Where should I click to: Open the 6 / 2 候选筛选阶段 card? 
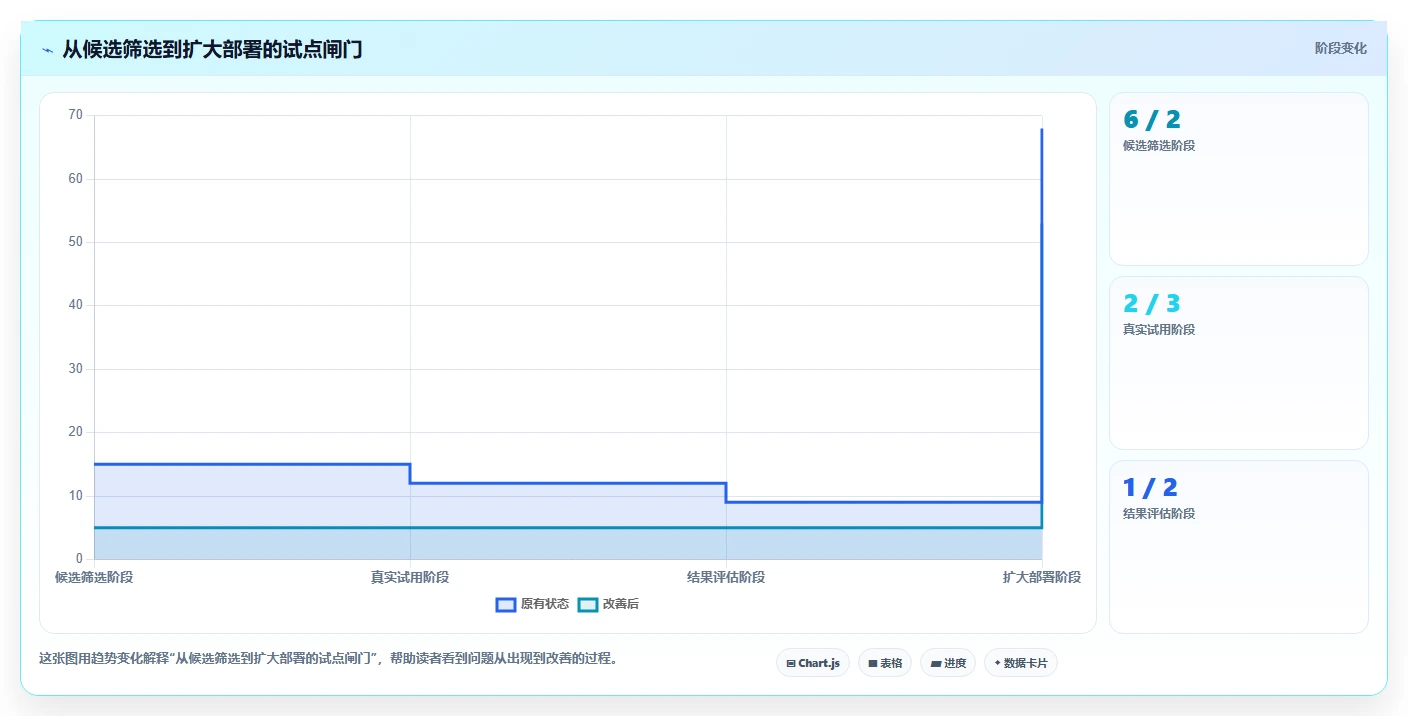1239,179
